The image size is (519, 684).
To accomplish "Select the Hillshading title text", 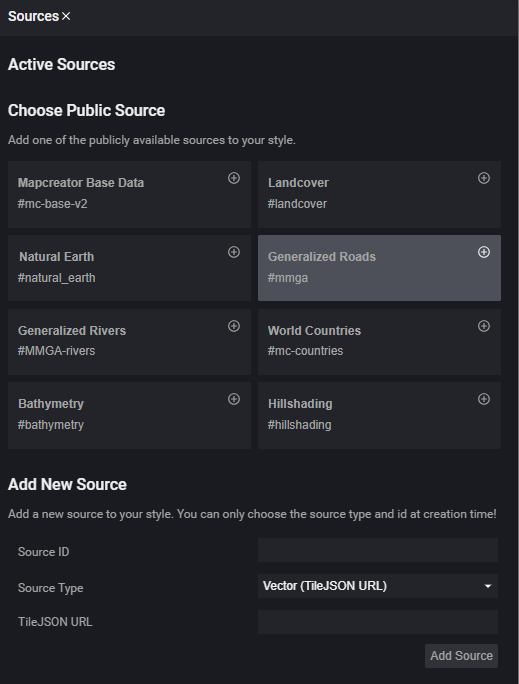I will pos(300,404).
